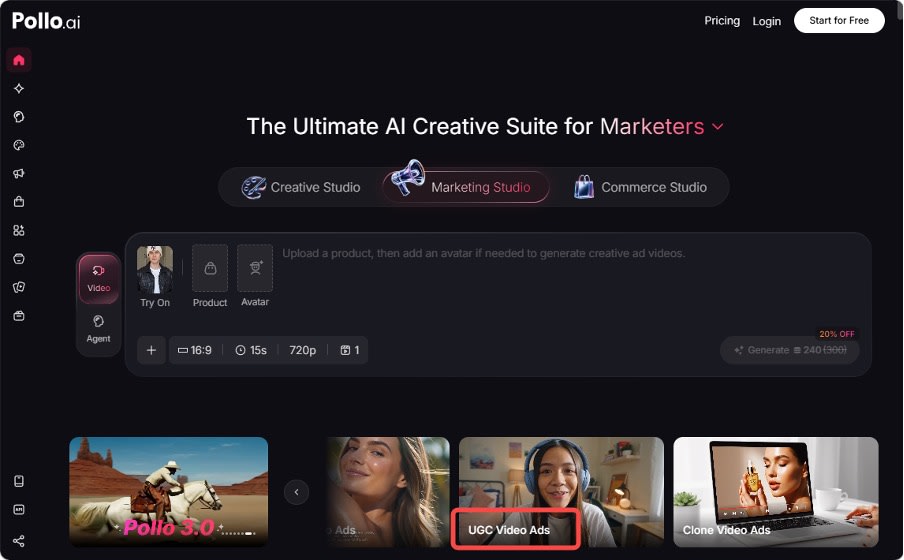Viewport: 904px width, 560px height.
Task: Open the Login link
Action: (766, 21)
